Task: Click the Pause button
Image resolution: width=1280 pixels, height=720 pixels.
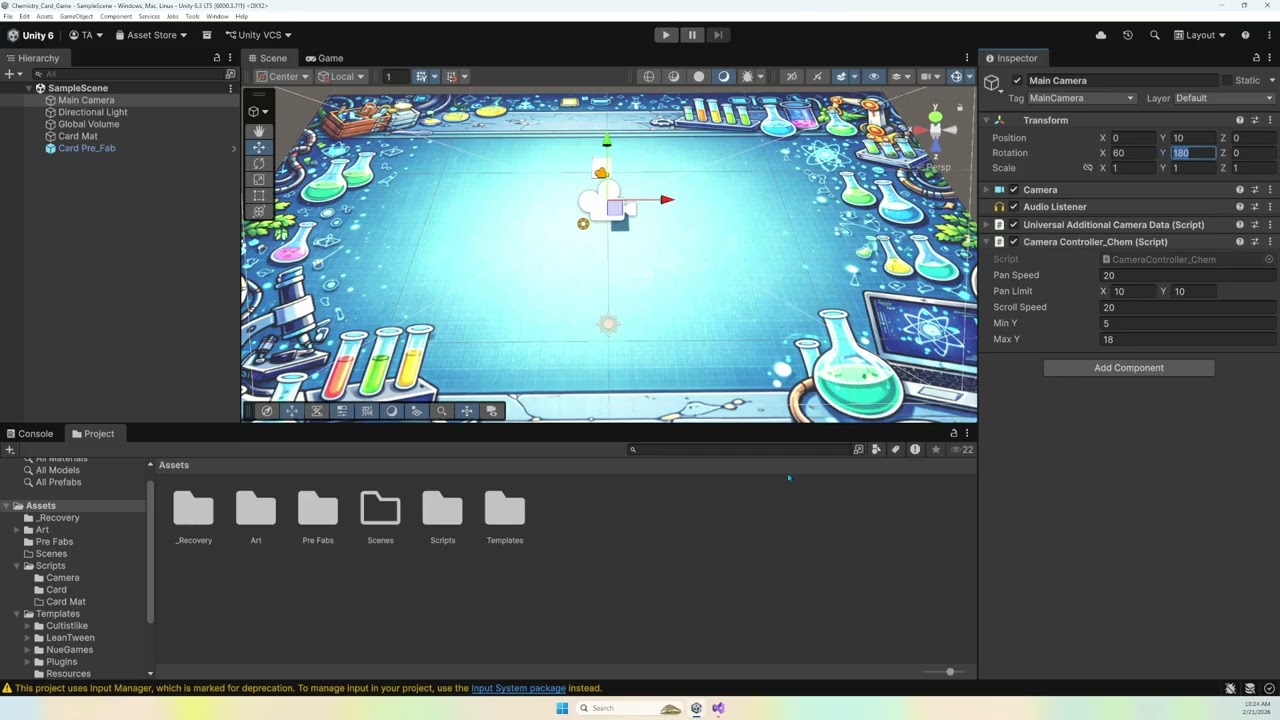Action: click(692, 35)
